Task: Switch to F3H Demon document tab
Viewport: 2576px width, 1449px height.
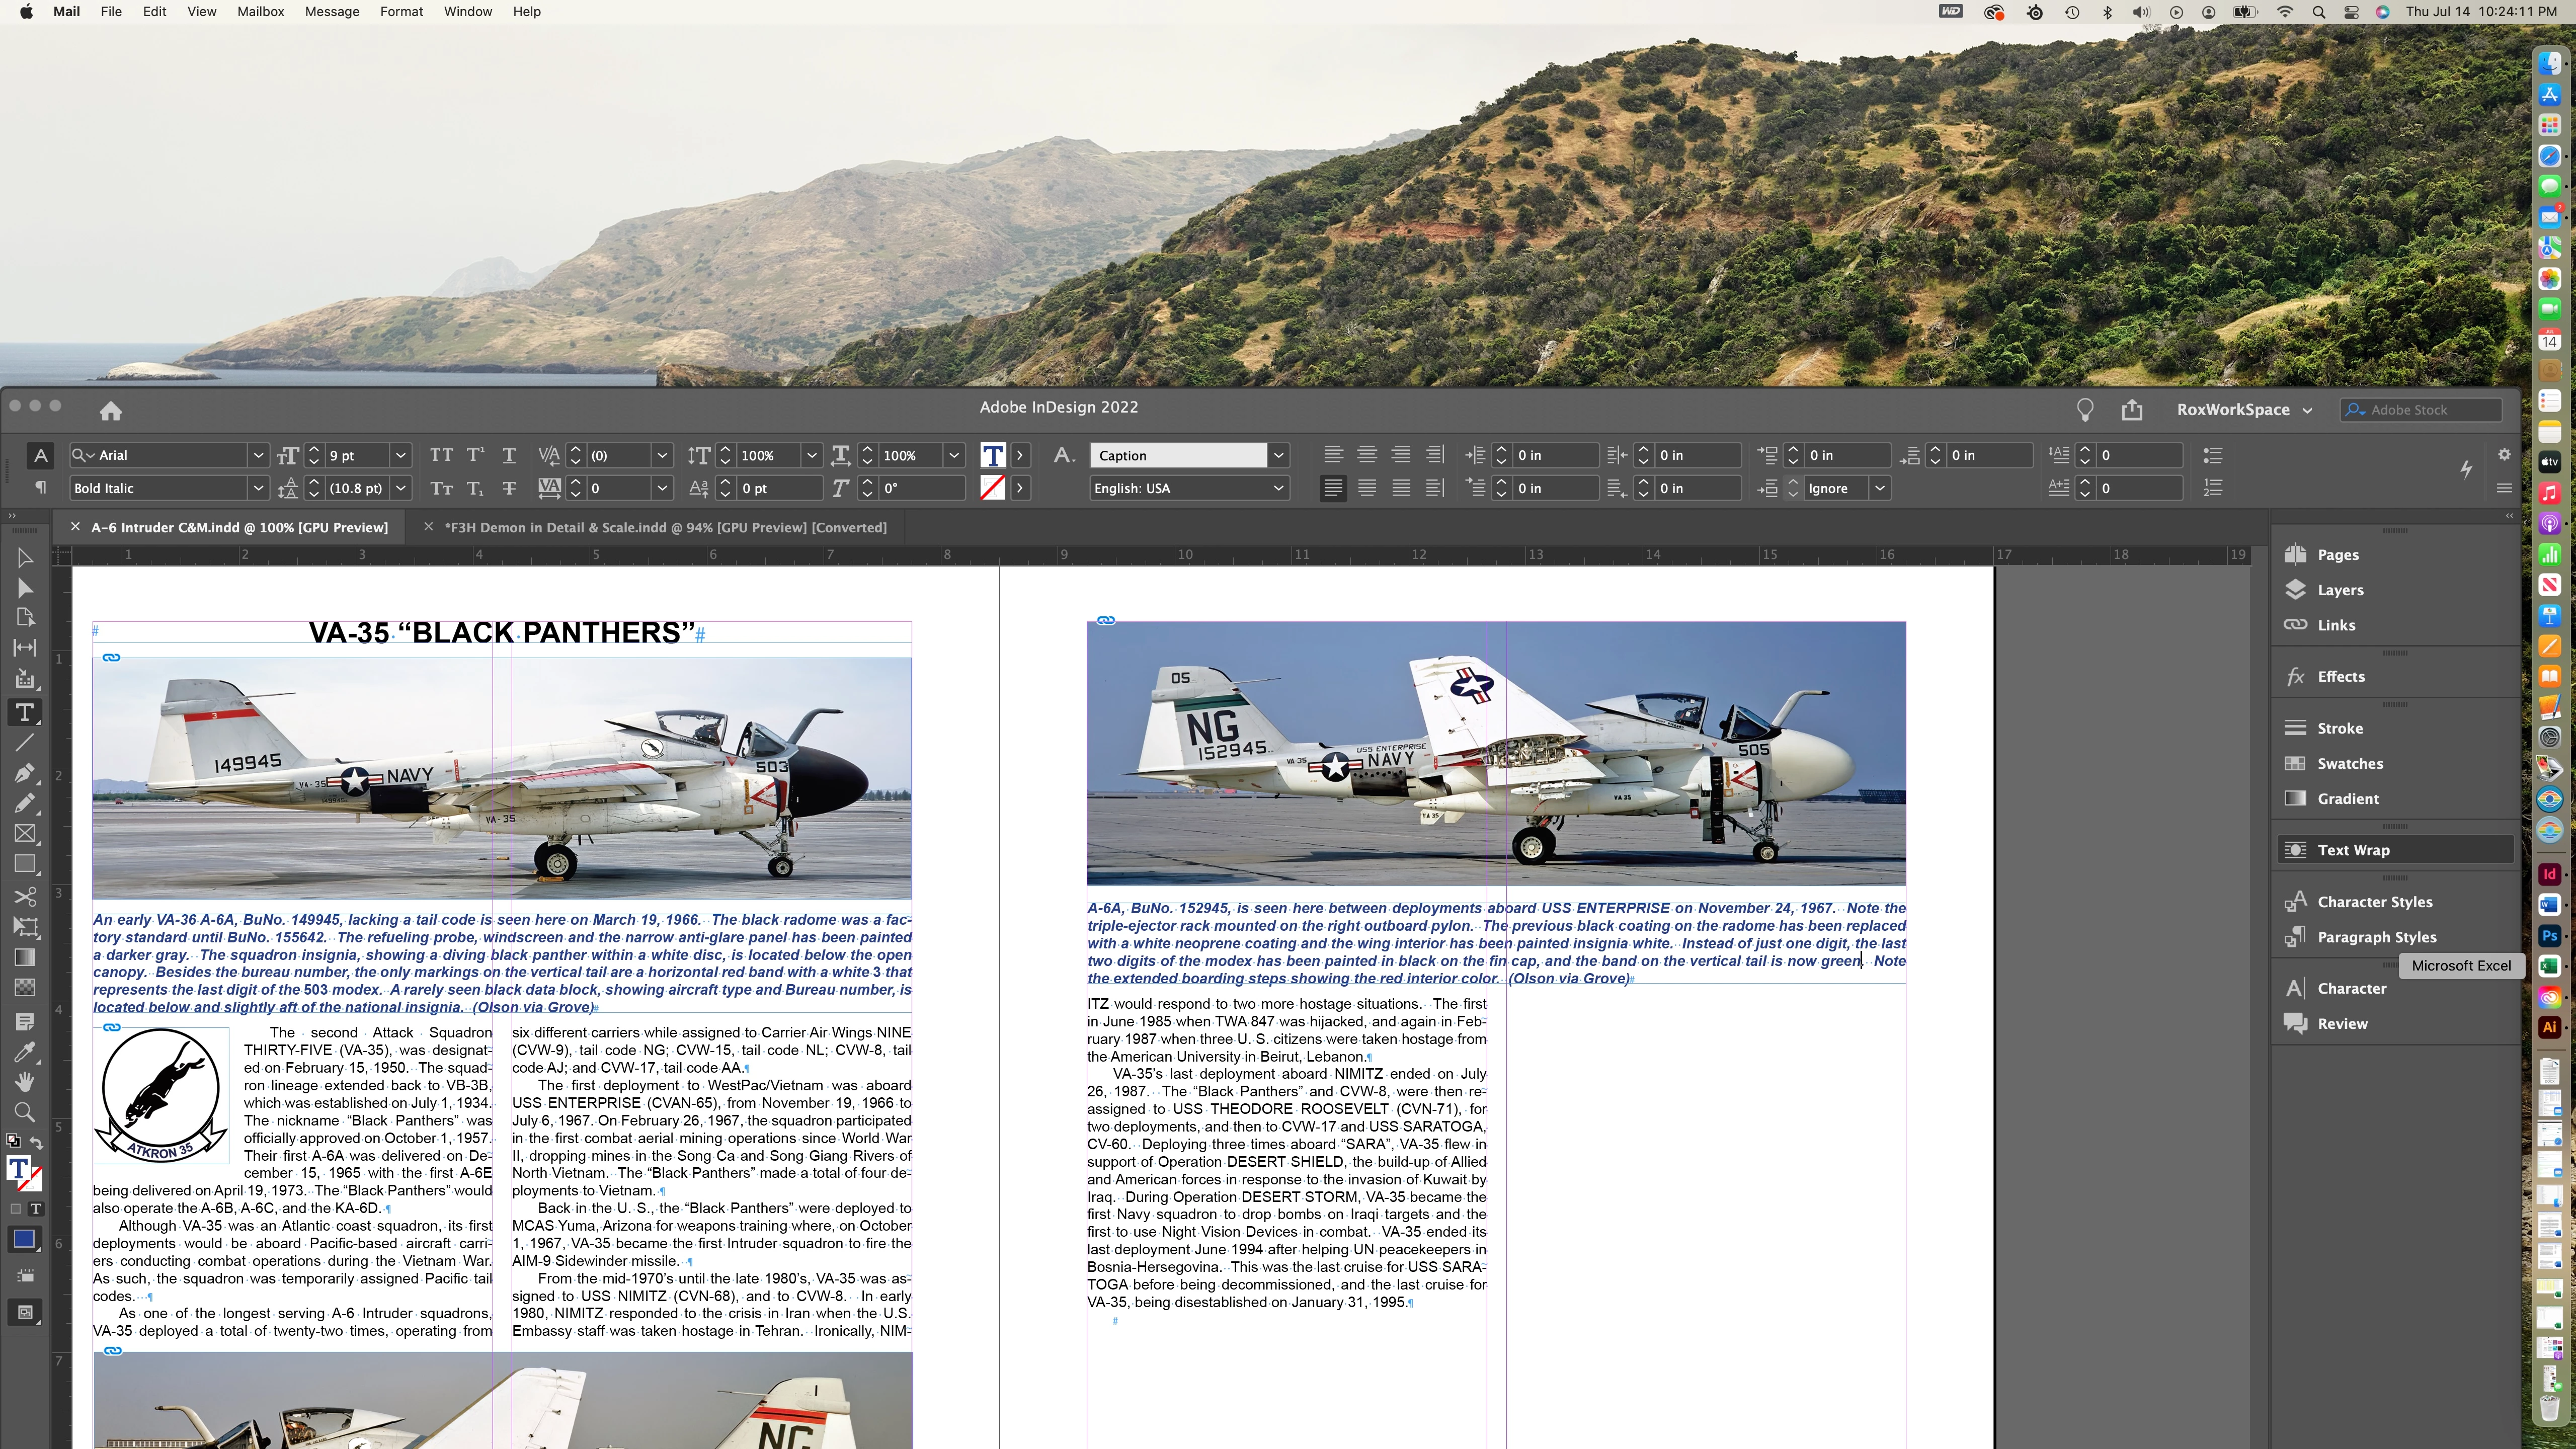Action: coord(665,527)
